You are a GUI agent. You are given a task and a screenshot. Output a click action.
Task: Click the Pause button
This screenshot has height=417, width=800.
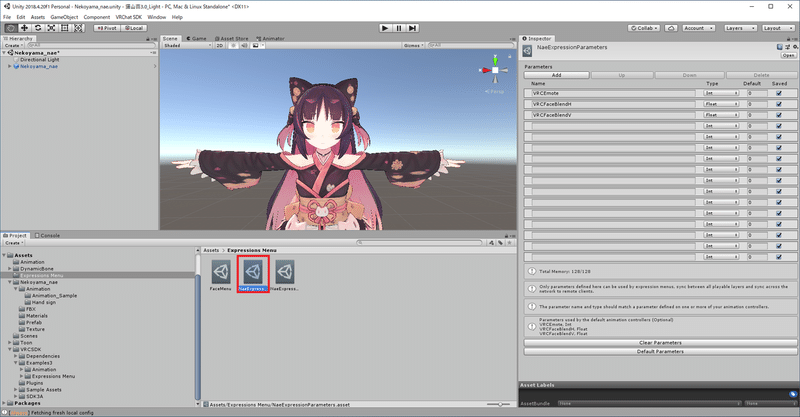pyautogui.click(x=399, y=28)
